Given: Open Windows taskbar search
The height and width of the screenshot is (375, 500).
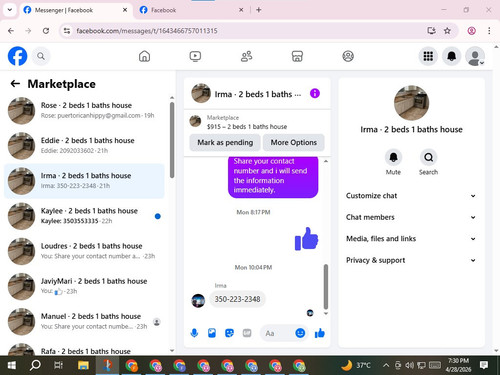Looking at the screenshot, I should 35,366.
